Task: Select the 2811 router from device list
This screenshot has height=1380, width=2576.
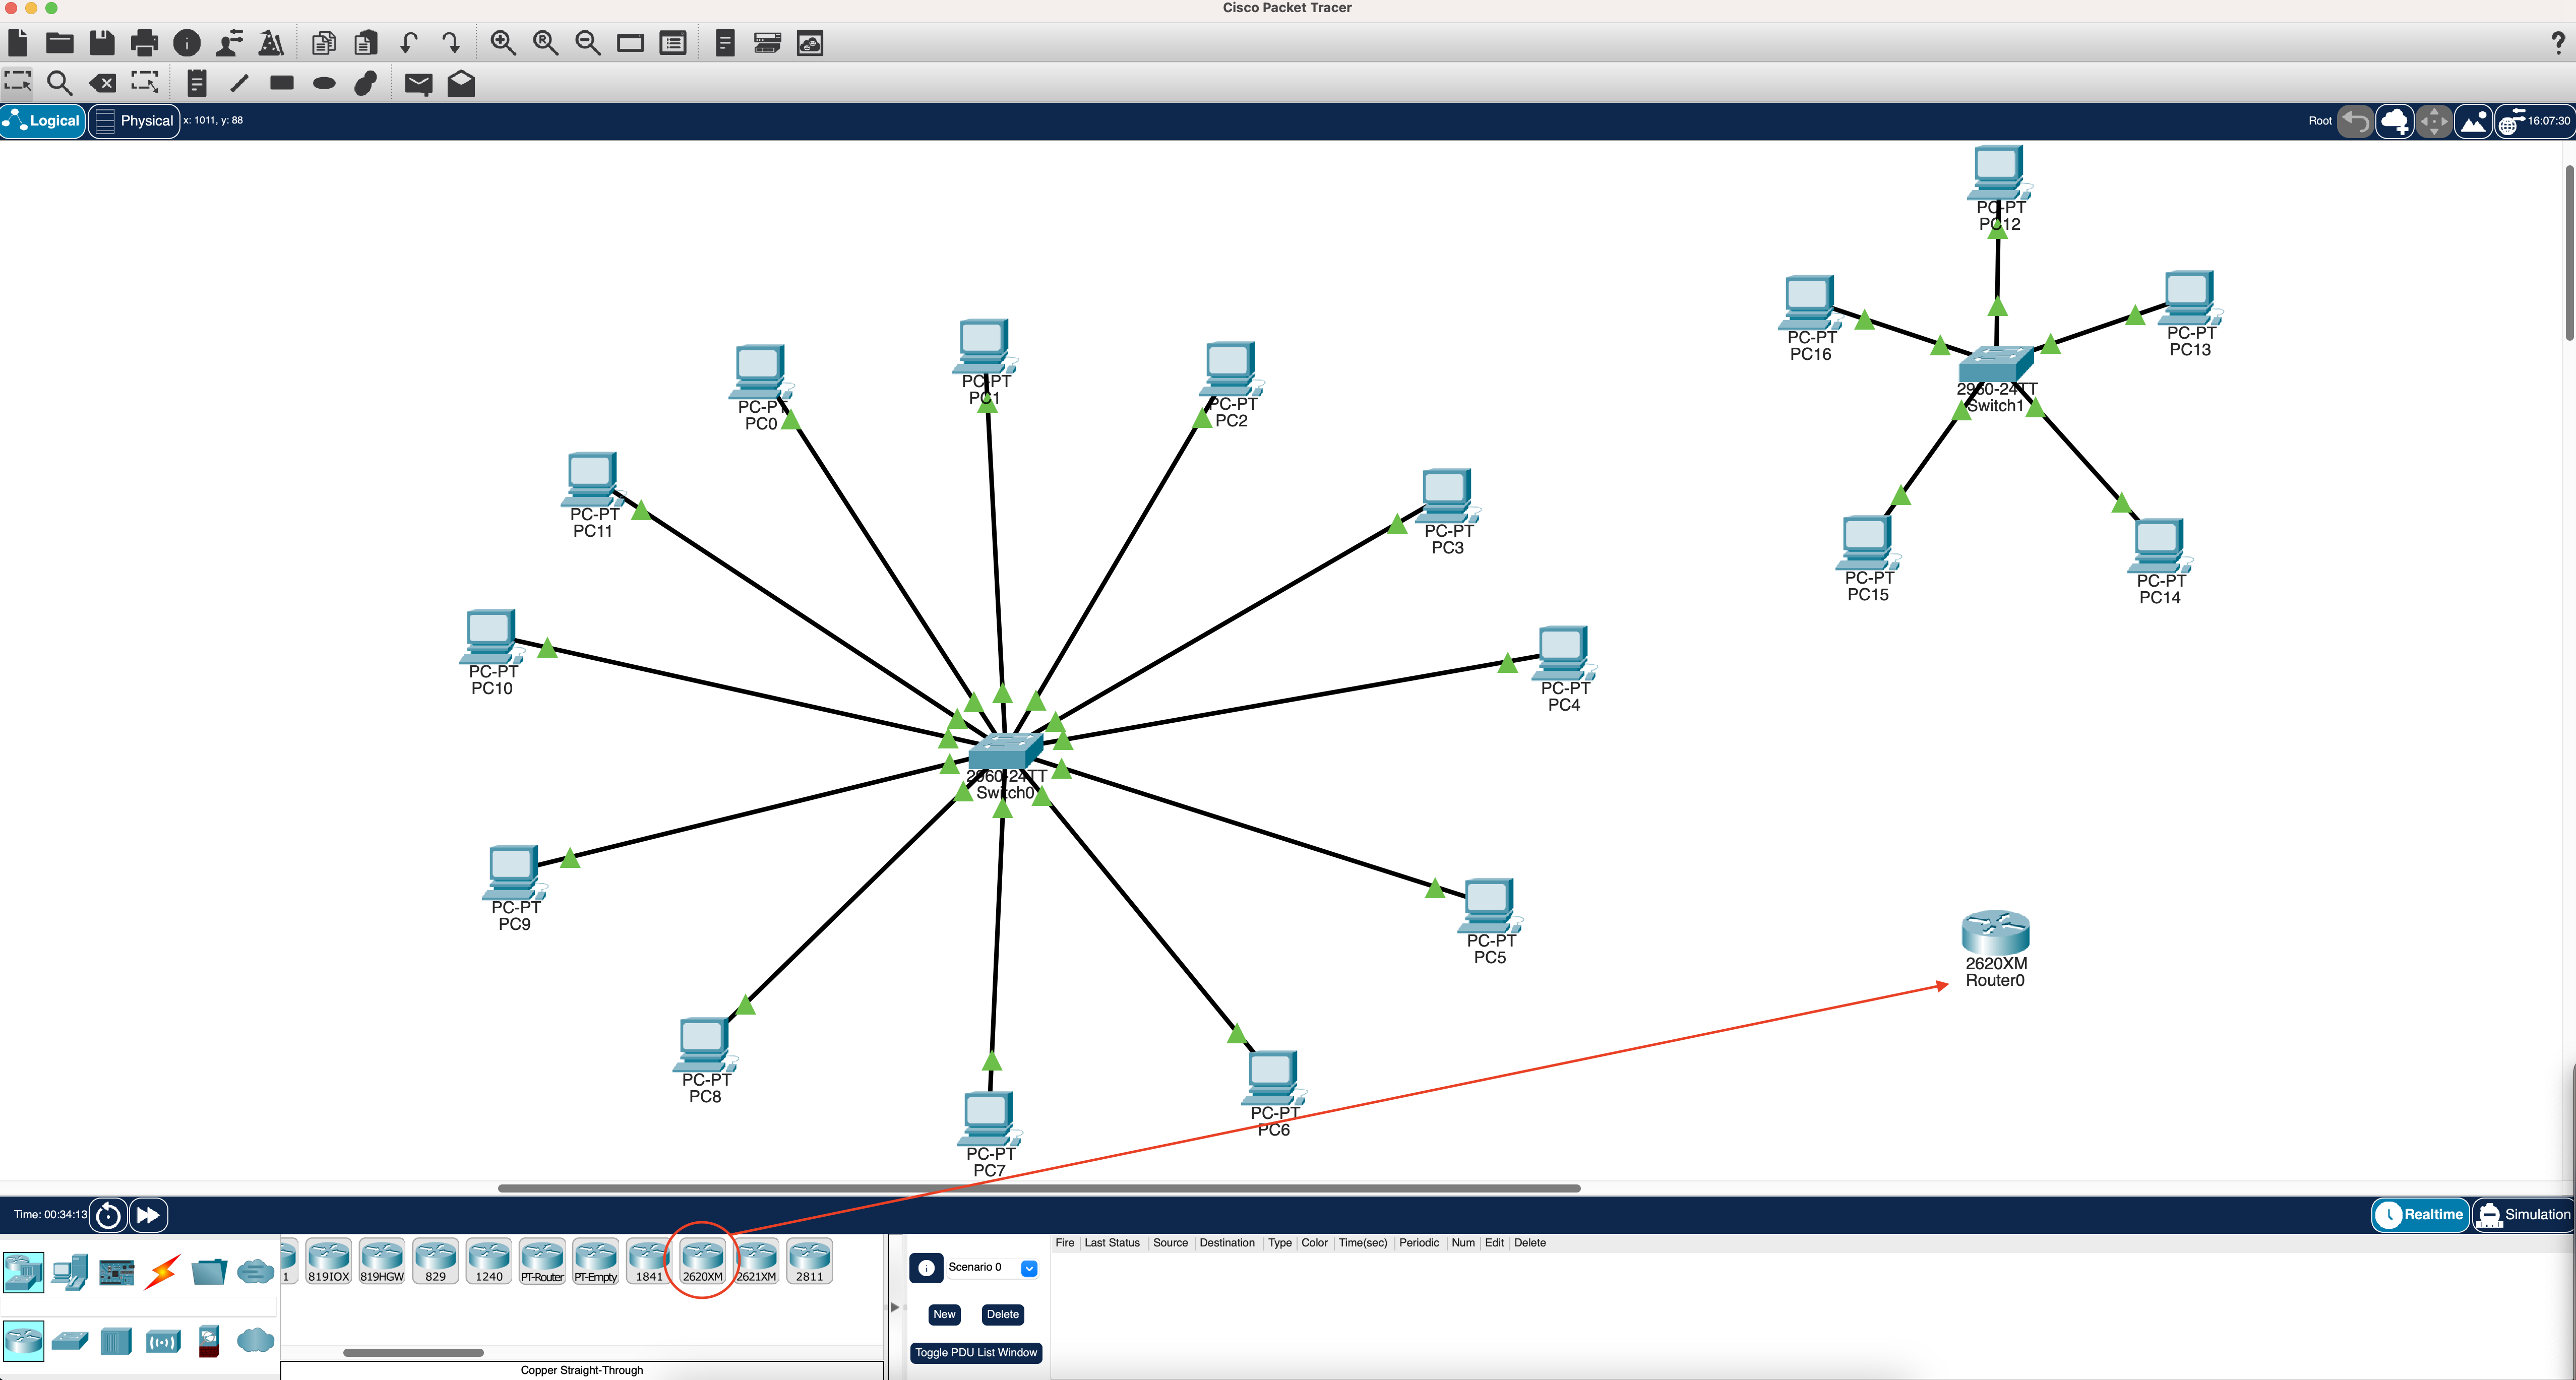Action: [x=809, y=1261]
